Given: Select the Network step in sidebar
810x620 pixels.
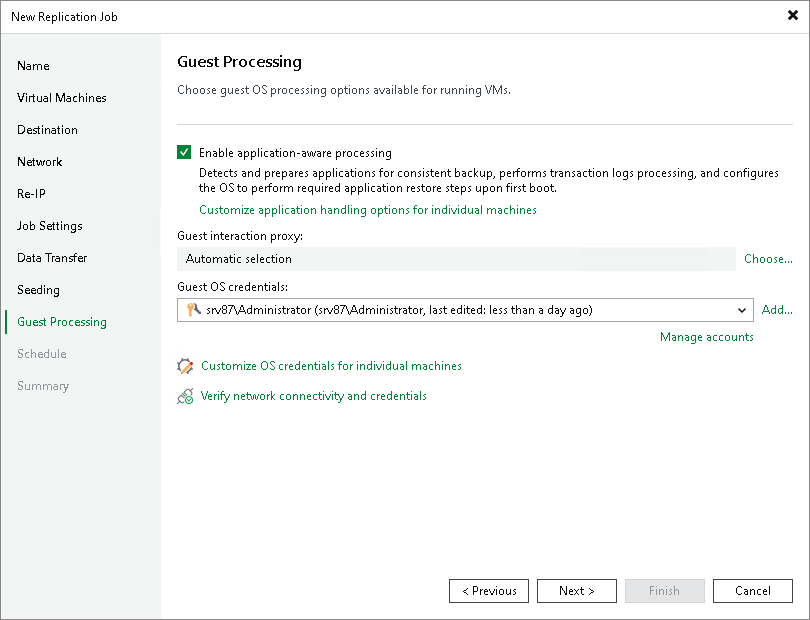Looking at the screenshot, I should (x=39, y=162).
